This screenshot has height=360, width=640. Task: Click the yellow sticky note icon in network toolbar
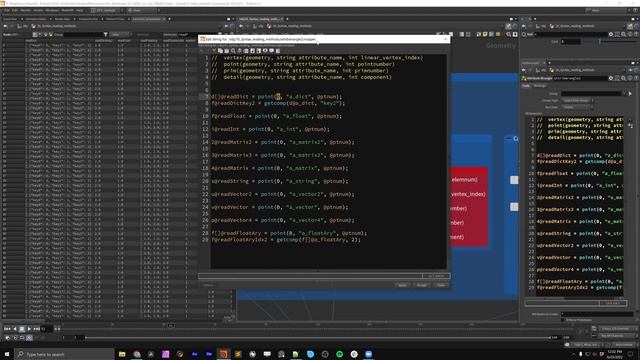pos(484,35)
